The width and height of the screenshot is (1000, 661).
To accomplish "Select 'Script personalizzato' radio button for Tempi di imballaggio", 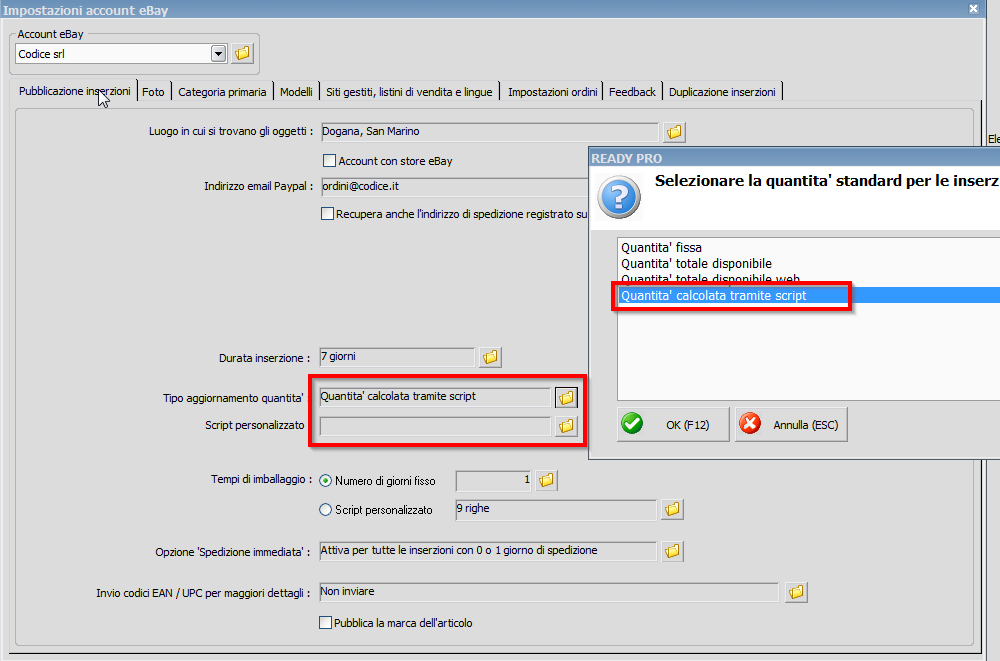I will tap(325, 510).
